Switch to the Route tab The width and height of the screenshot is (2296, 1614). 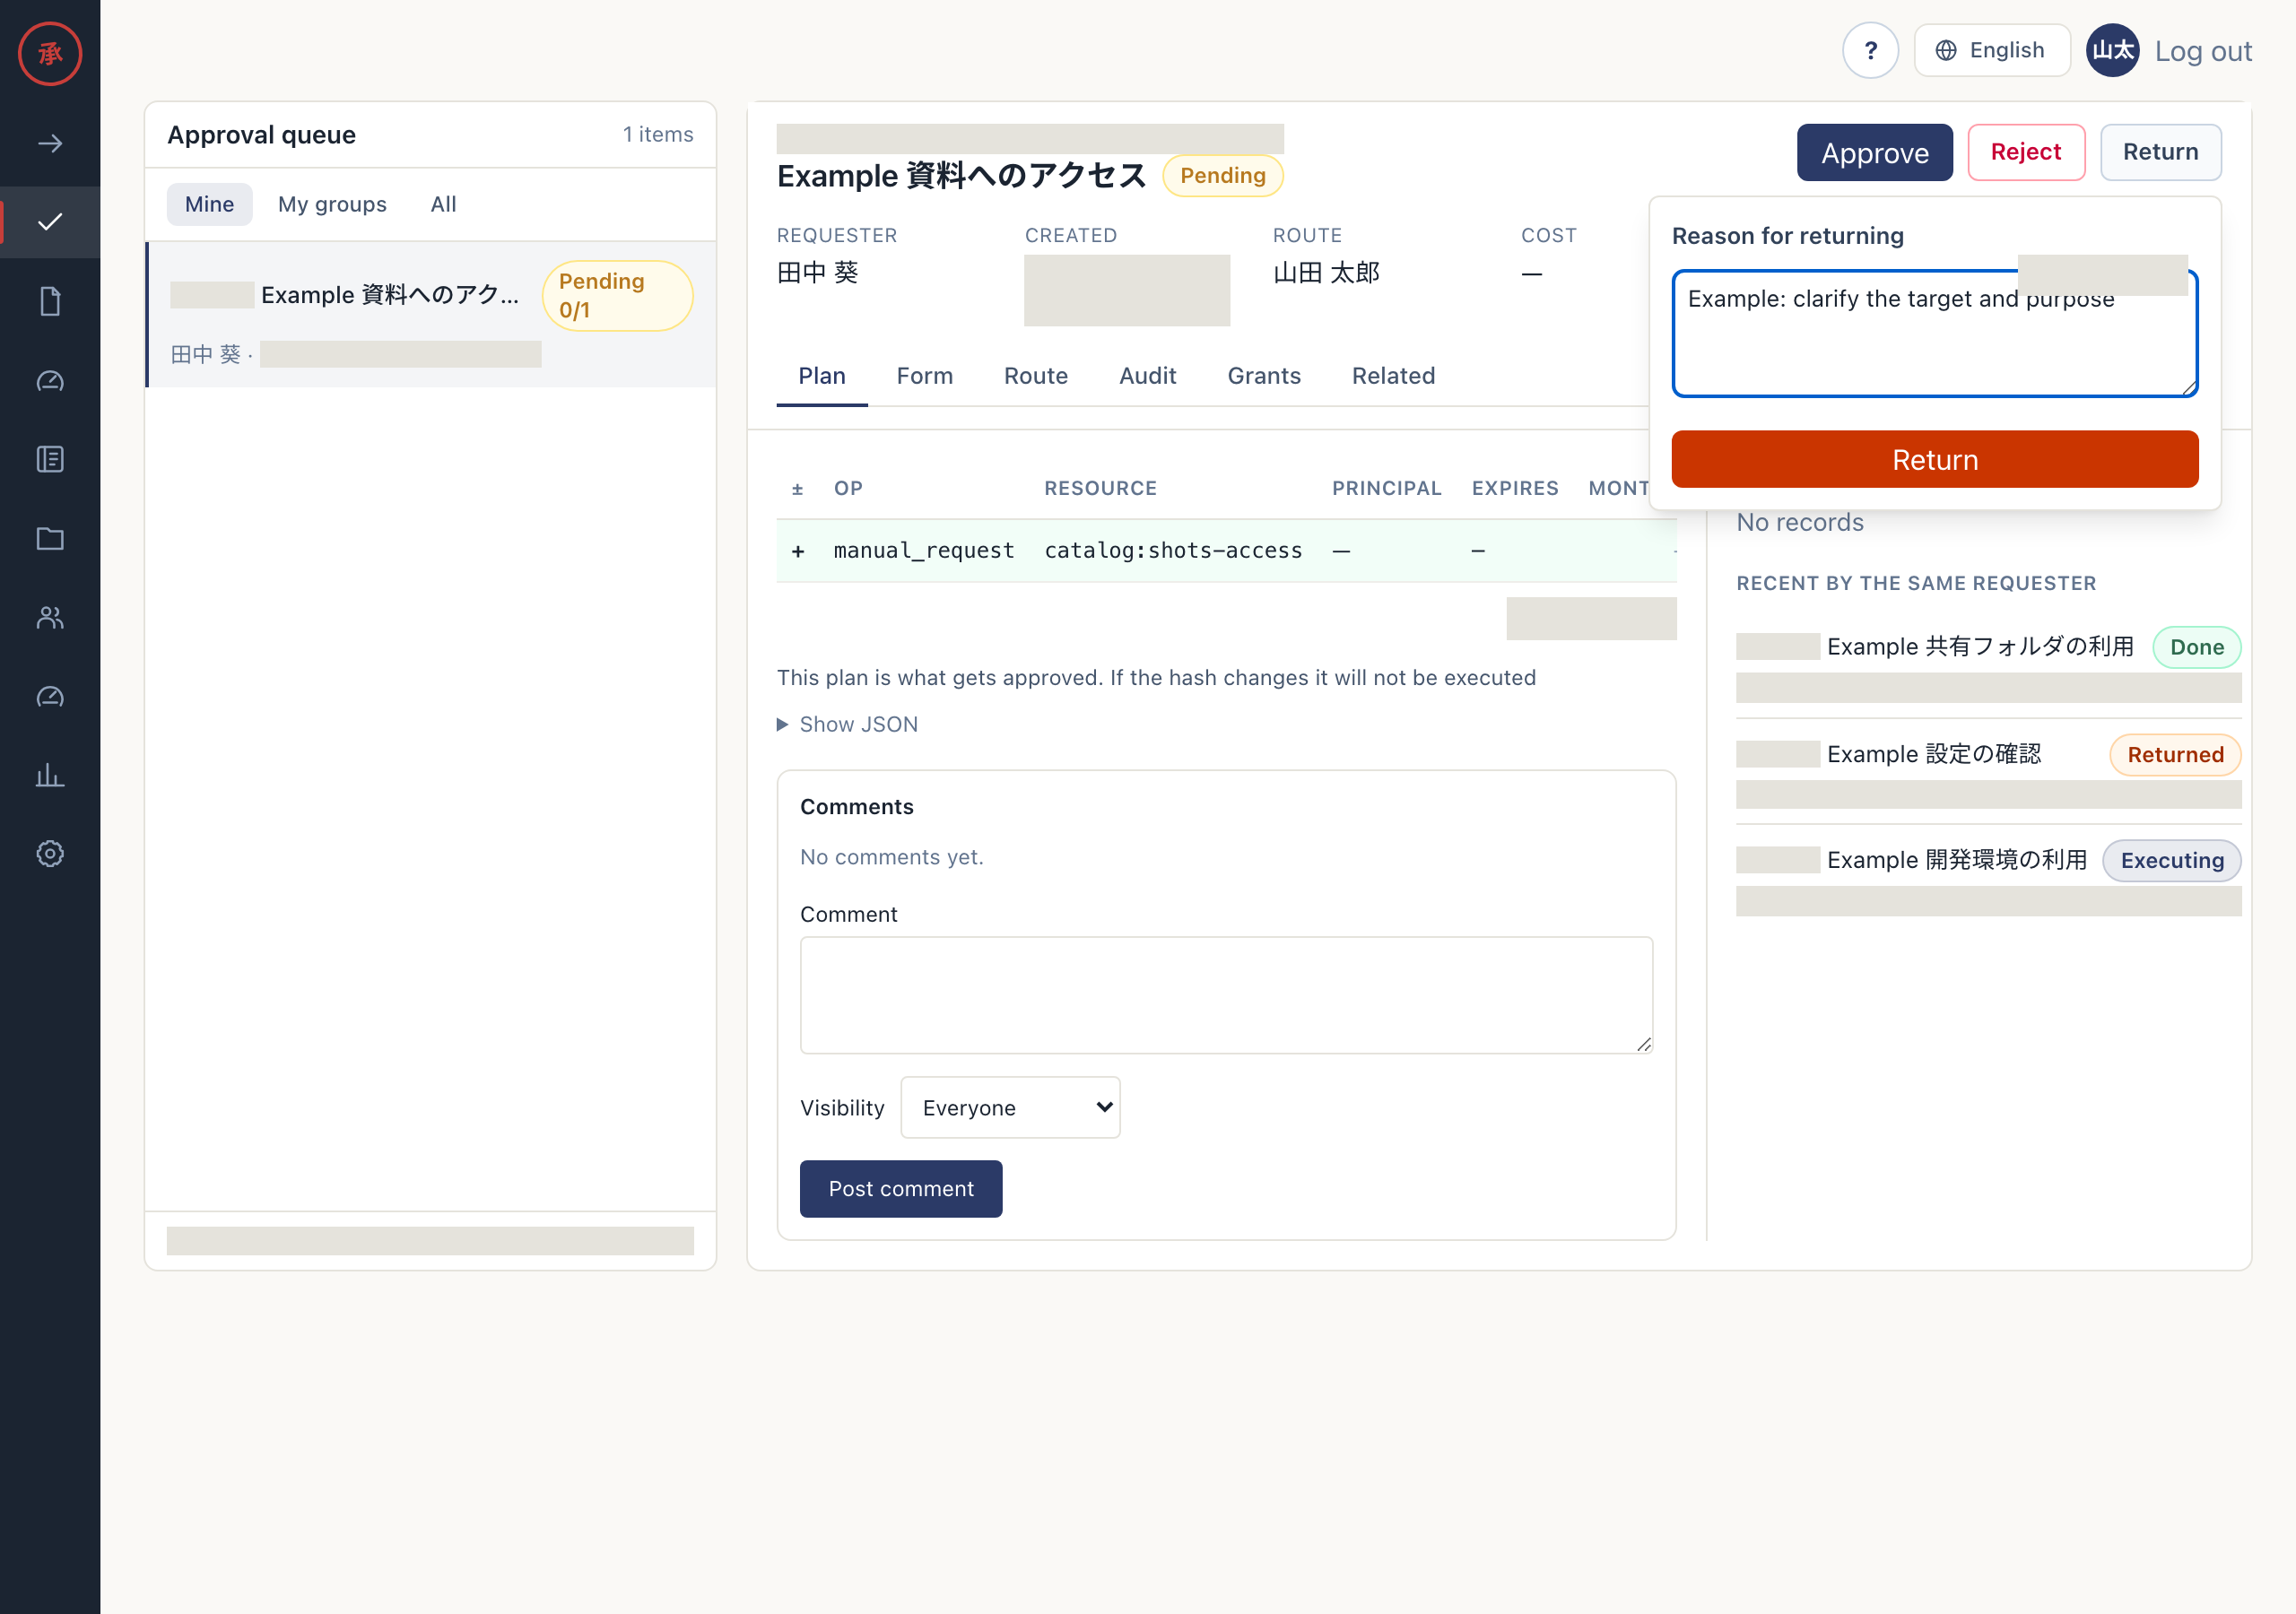[x=1036, y=376]
